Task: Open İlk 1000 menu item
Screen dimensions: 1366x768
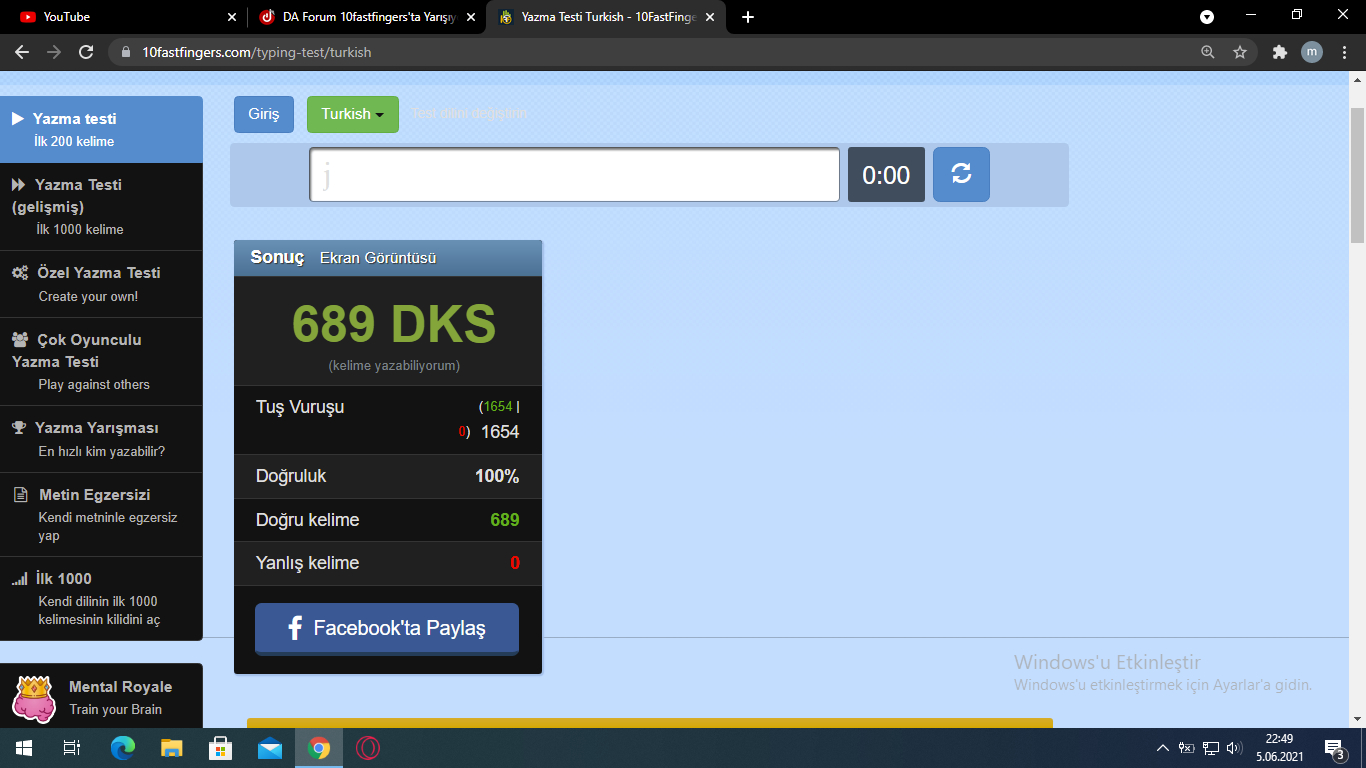Action: 101,598
